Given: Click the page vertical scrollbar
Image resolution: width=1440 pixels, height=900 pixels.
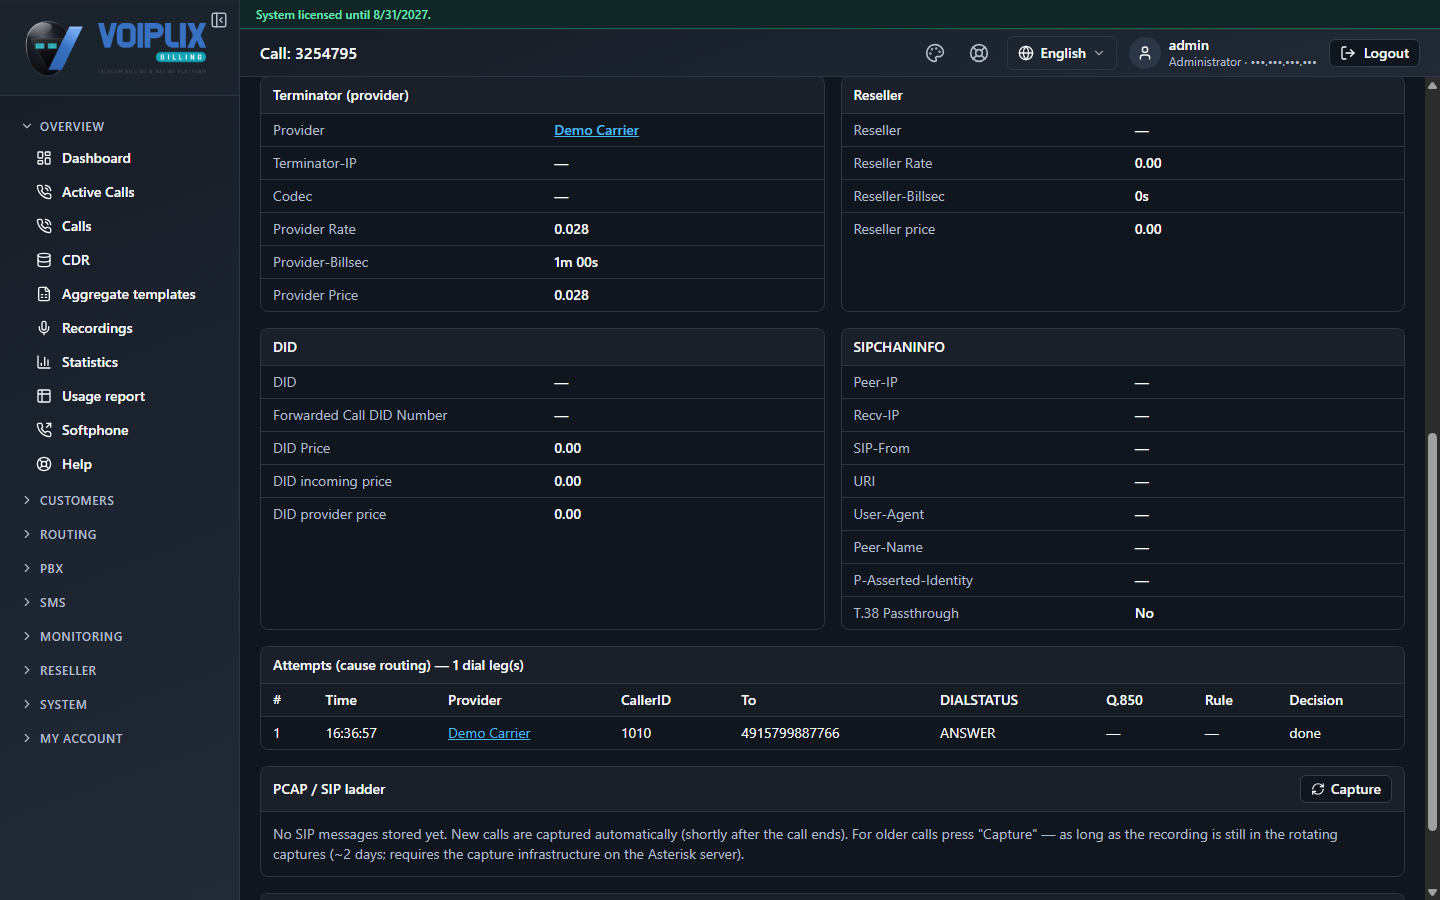Looking at the screenshot, I should 1432,632.
